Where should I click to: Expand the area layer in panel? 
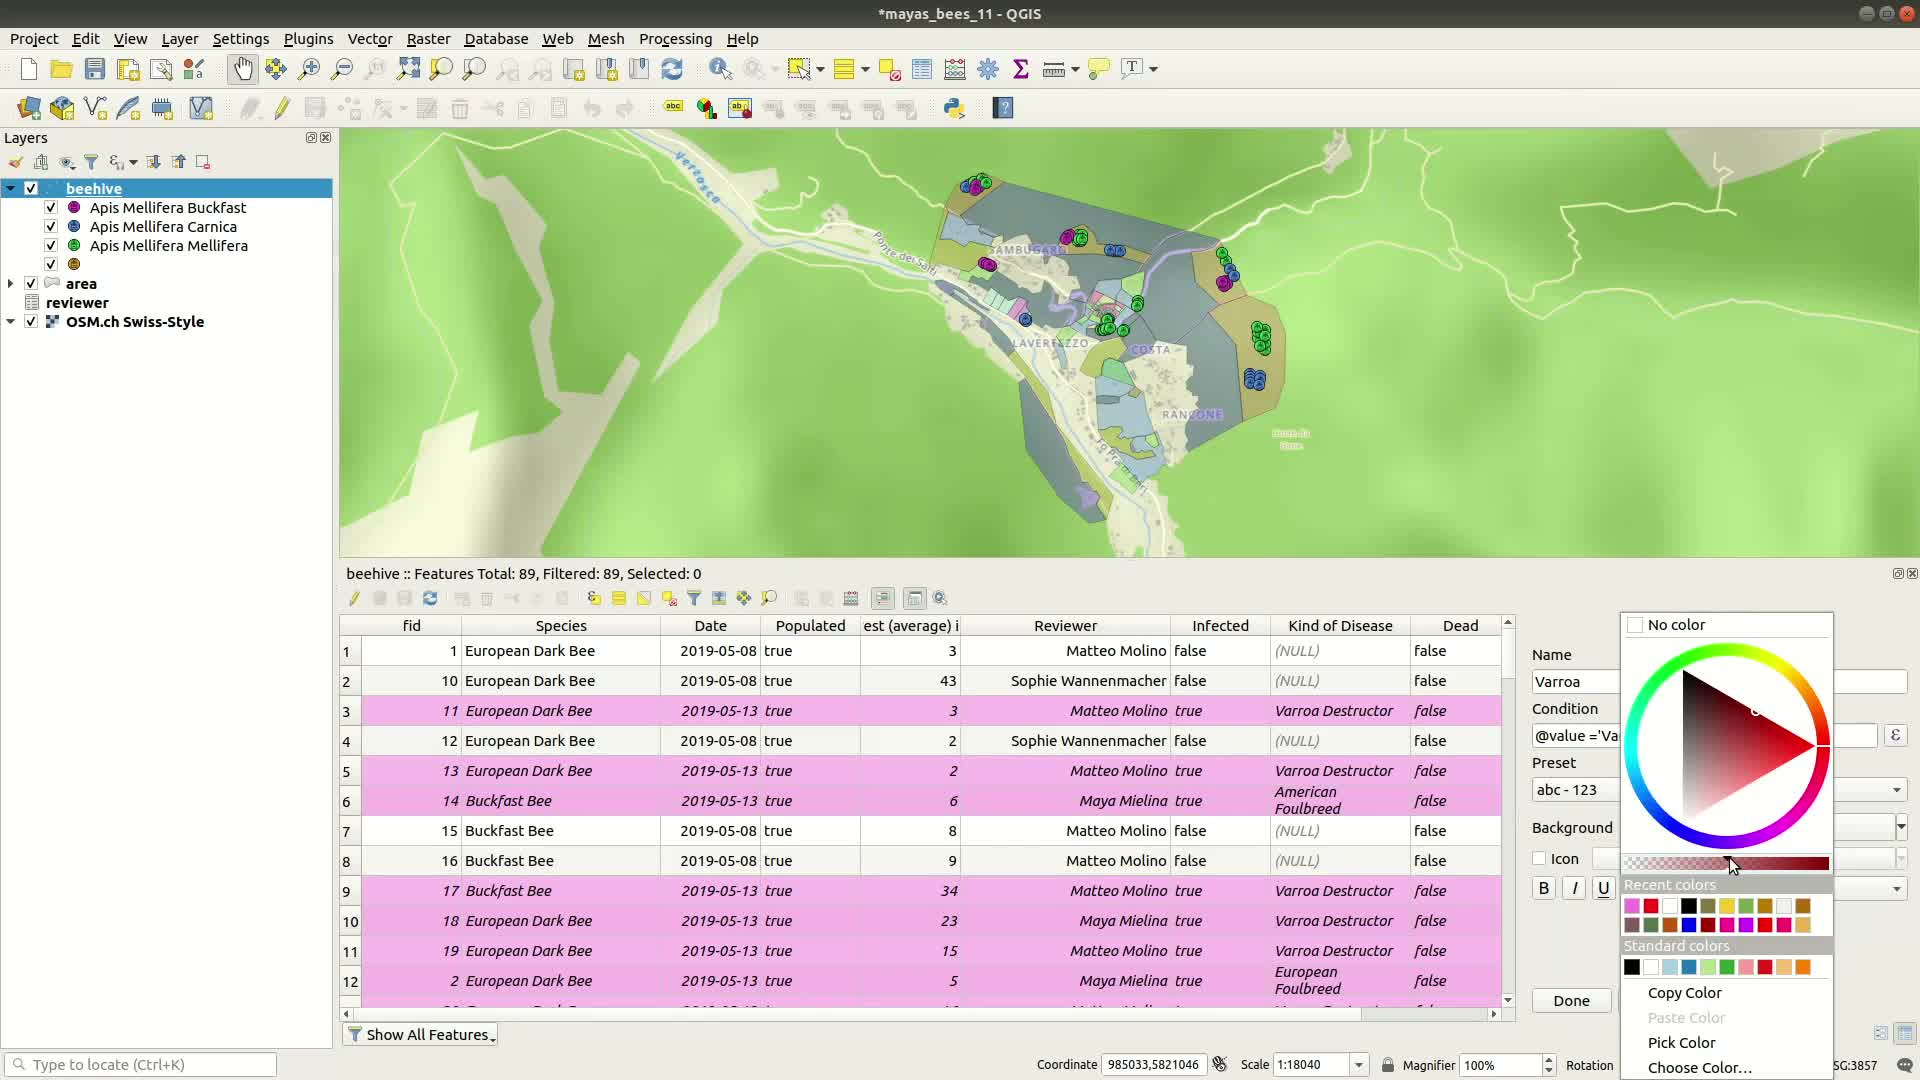11,284
